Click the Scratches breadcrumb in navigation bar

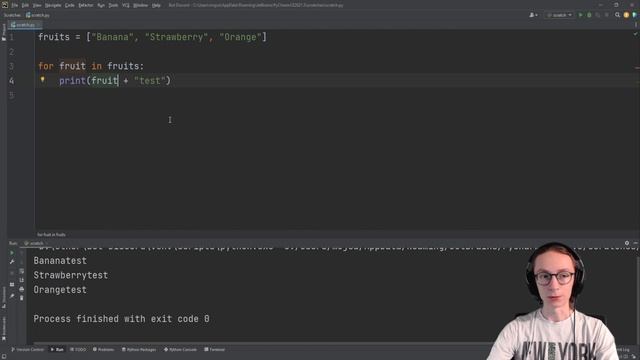point(12,15)
